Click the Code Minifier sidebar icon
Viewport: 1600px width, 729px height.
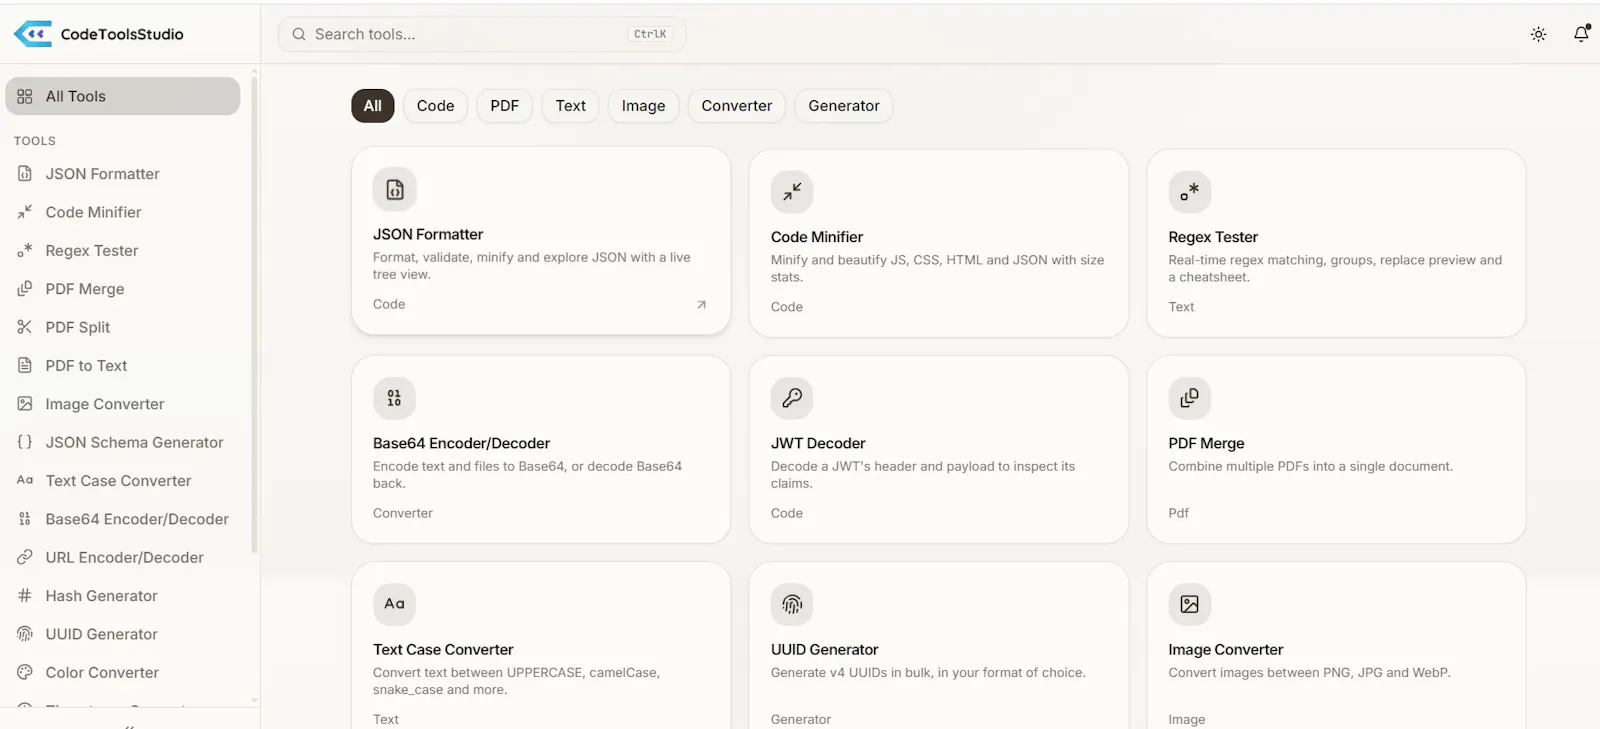[25, 212]
